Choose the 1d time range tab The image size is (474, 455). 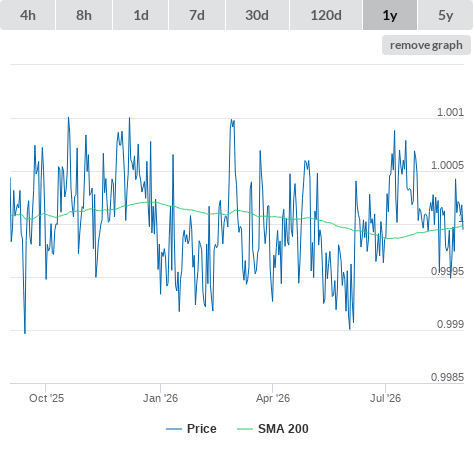tap(141, 15)
